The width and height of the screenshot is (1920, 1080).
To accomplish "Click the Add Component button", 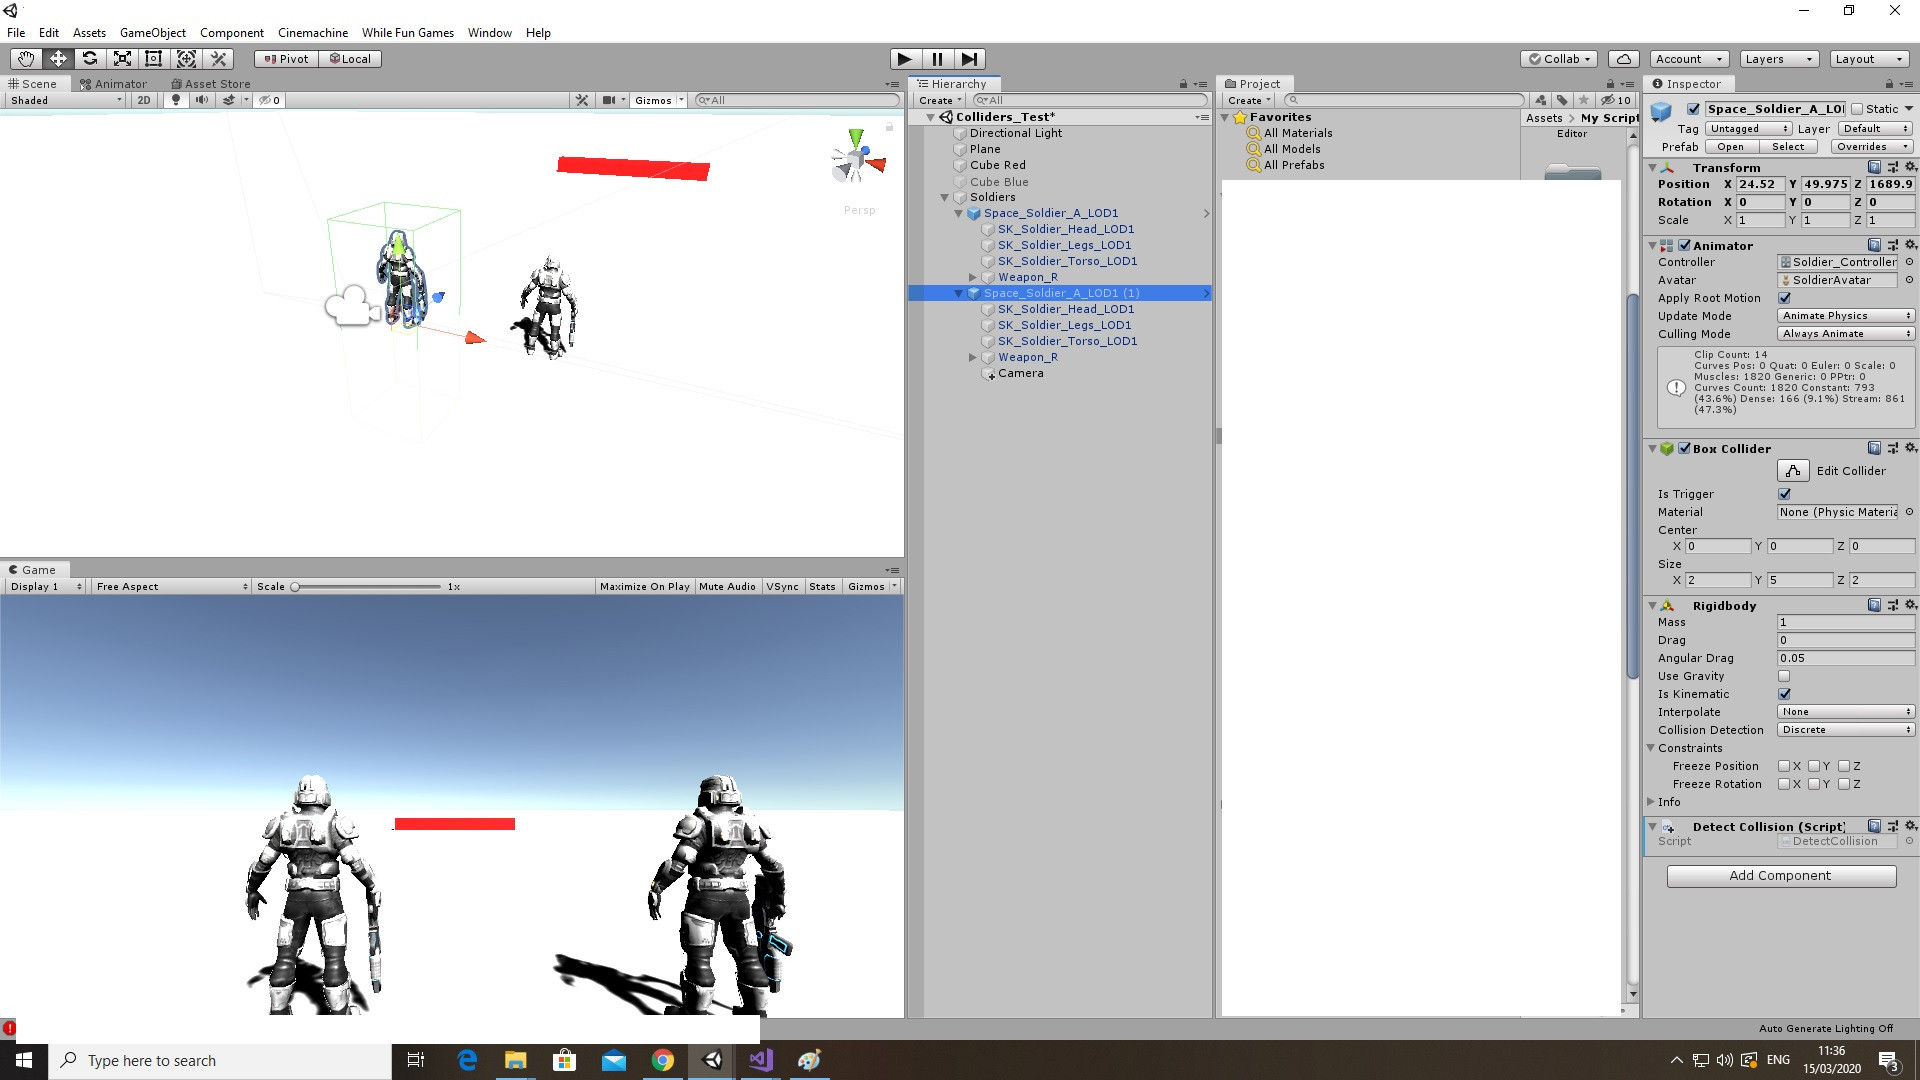I will click(1781, 875).
